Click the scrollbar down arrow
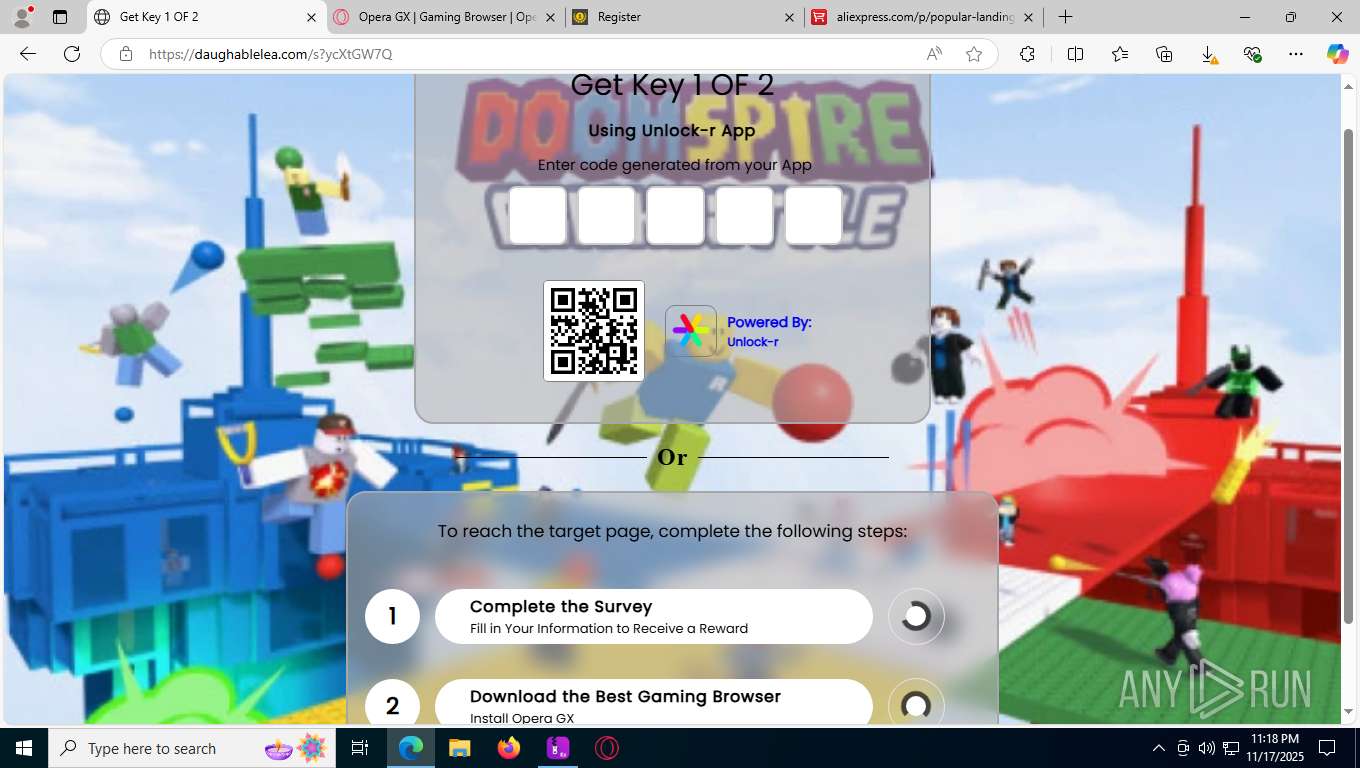 (x=1348, y=712)
